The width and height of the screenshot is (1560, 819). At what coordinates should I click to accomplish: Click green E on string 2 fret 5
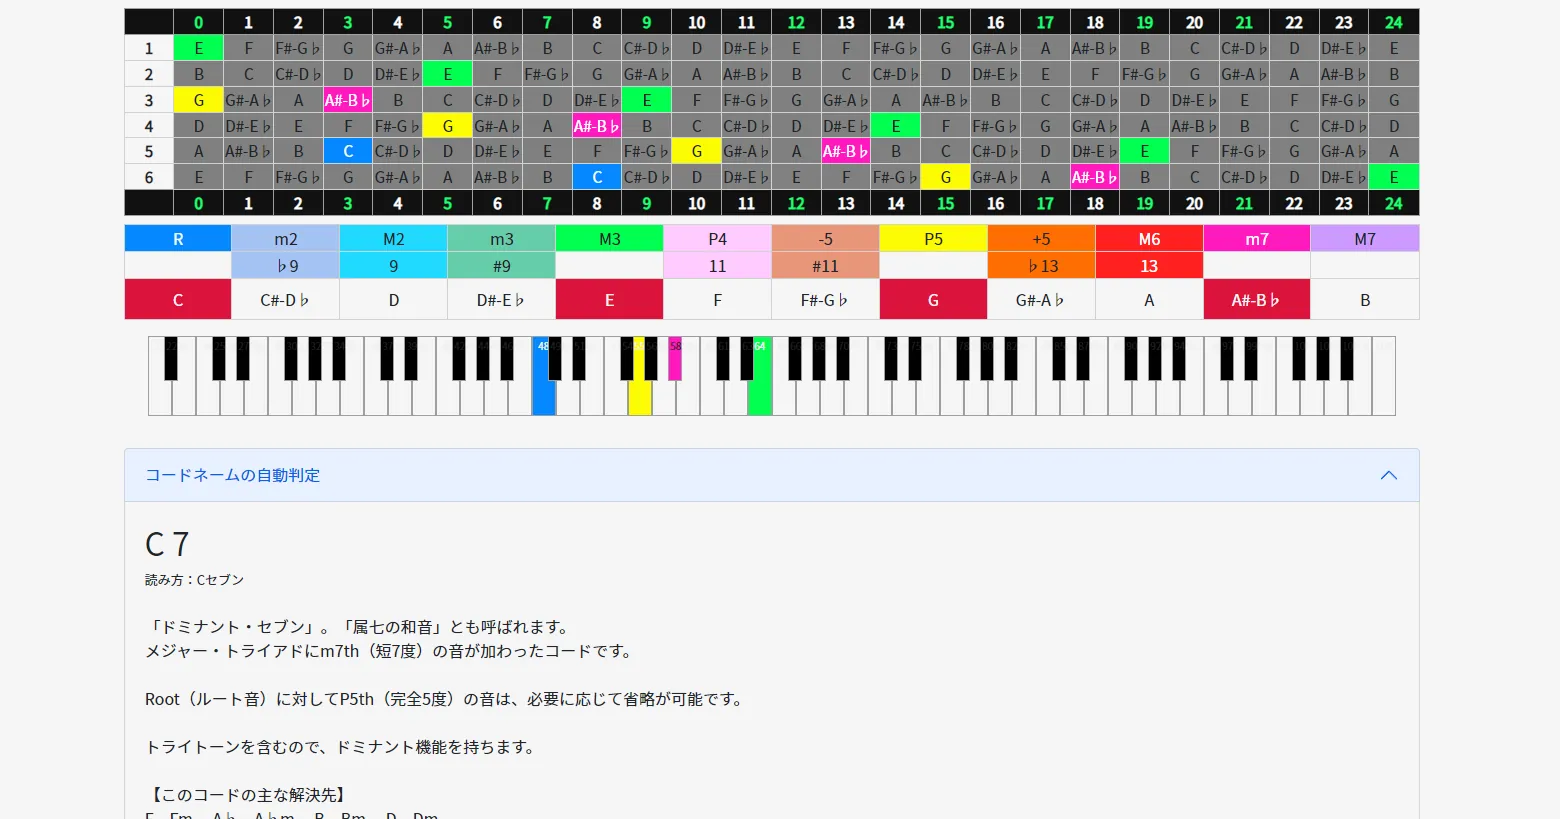pos(447,74)
